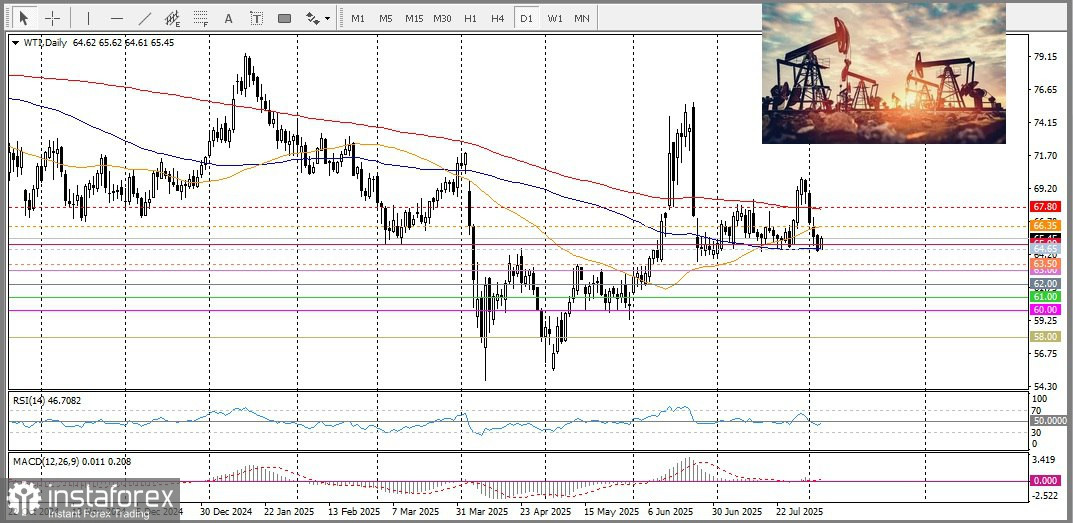Switch to M1 timeframe
Viewport: 1073px width, 523px height.
pyautogui.click(x=358, y=18)
